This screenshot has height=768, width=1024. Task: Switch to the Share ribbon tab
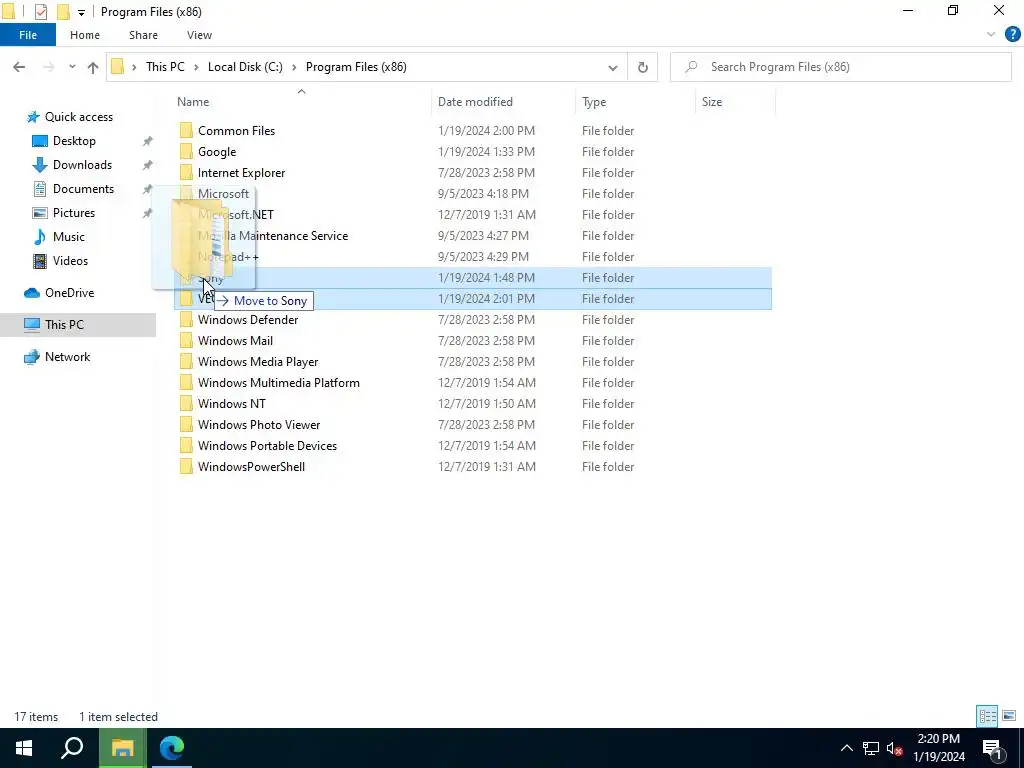tap(143, 35)
